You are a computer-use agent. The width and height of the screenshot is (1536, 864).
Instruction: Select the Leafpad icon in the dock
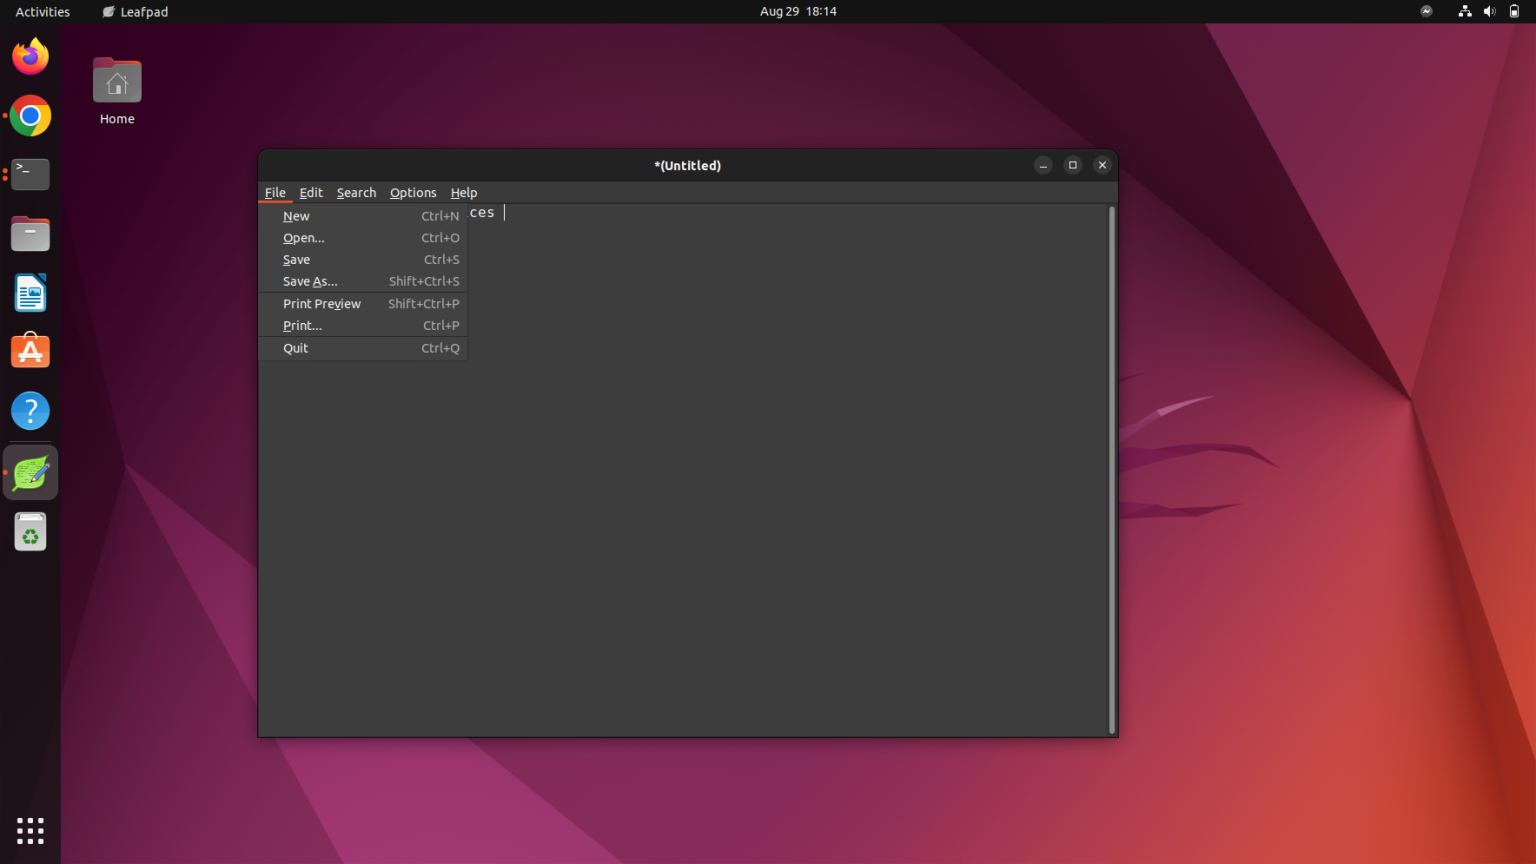point(30,471)
